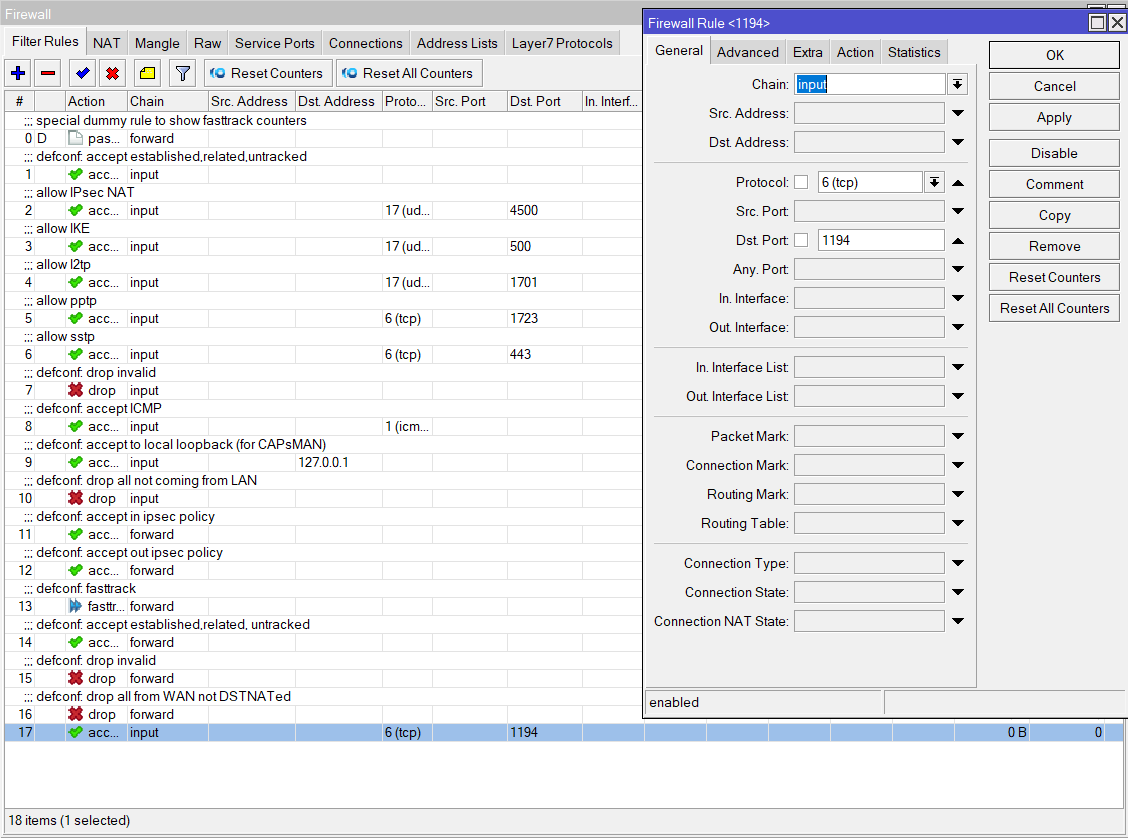Click into the Dst. Port 1194 field
Viewport: 1128px width, 838px height.
pyautogui.click(x=880, y=240)
